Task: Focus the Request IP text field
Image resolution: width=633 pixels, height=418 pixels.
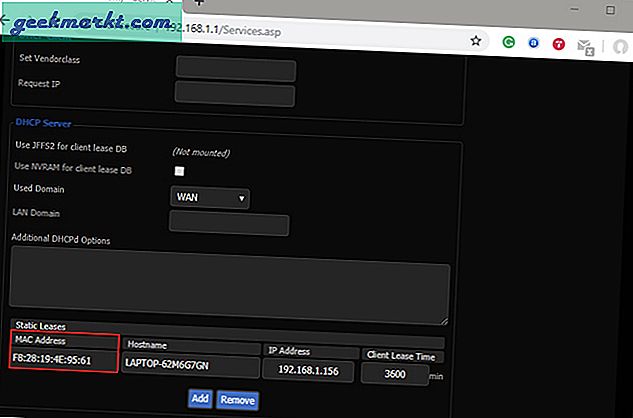Action: pos(236,92)
